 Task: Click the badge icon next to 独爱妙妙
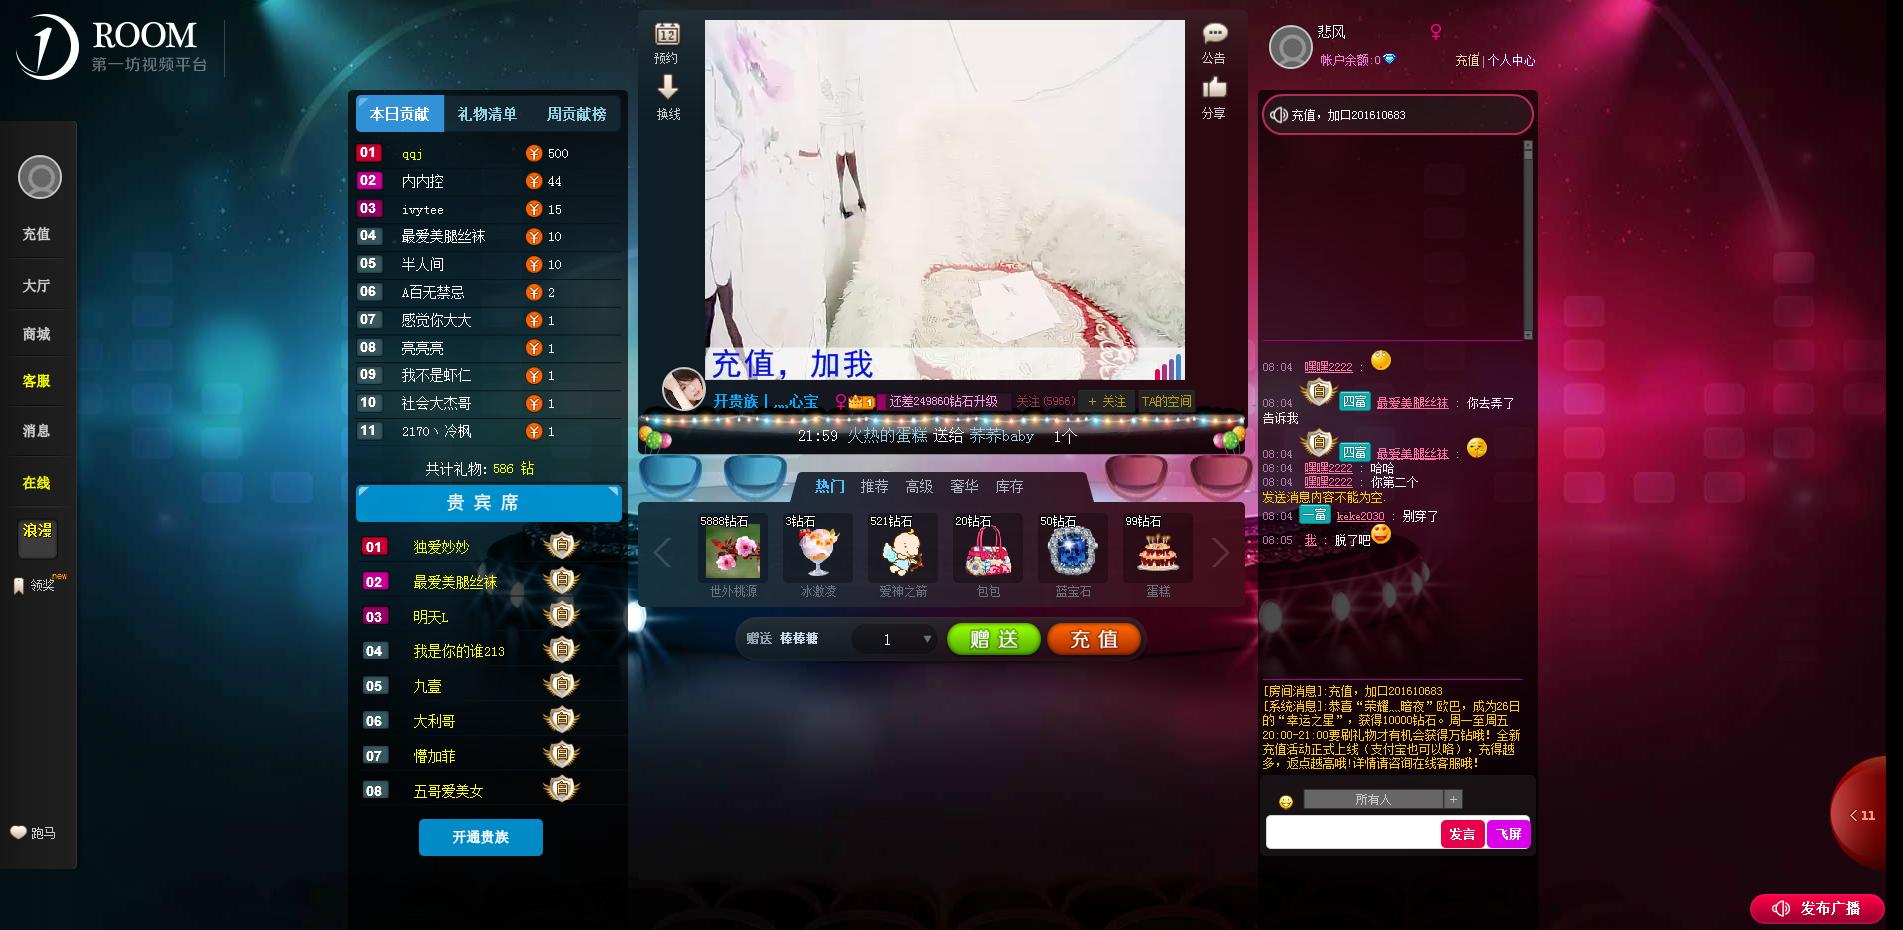(x=562, y=546)
